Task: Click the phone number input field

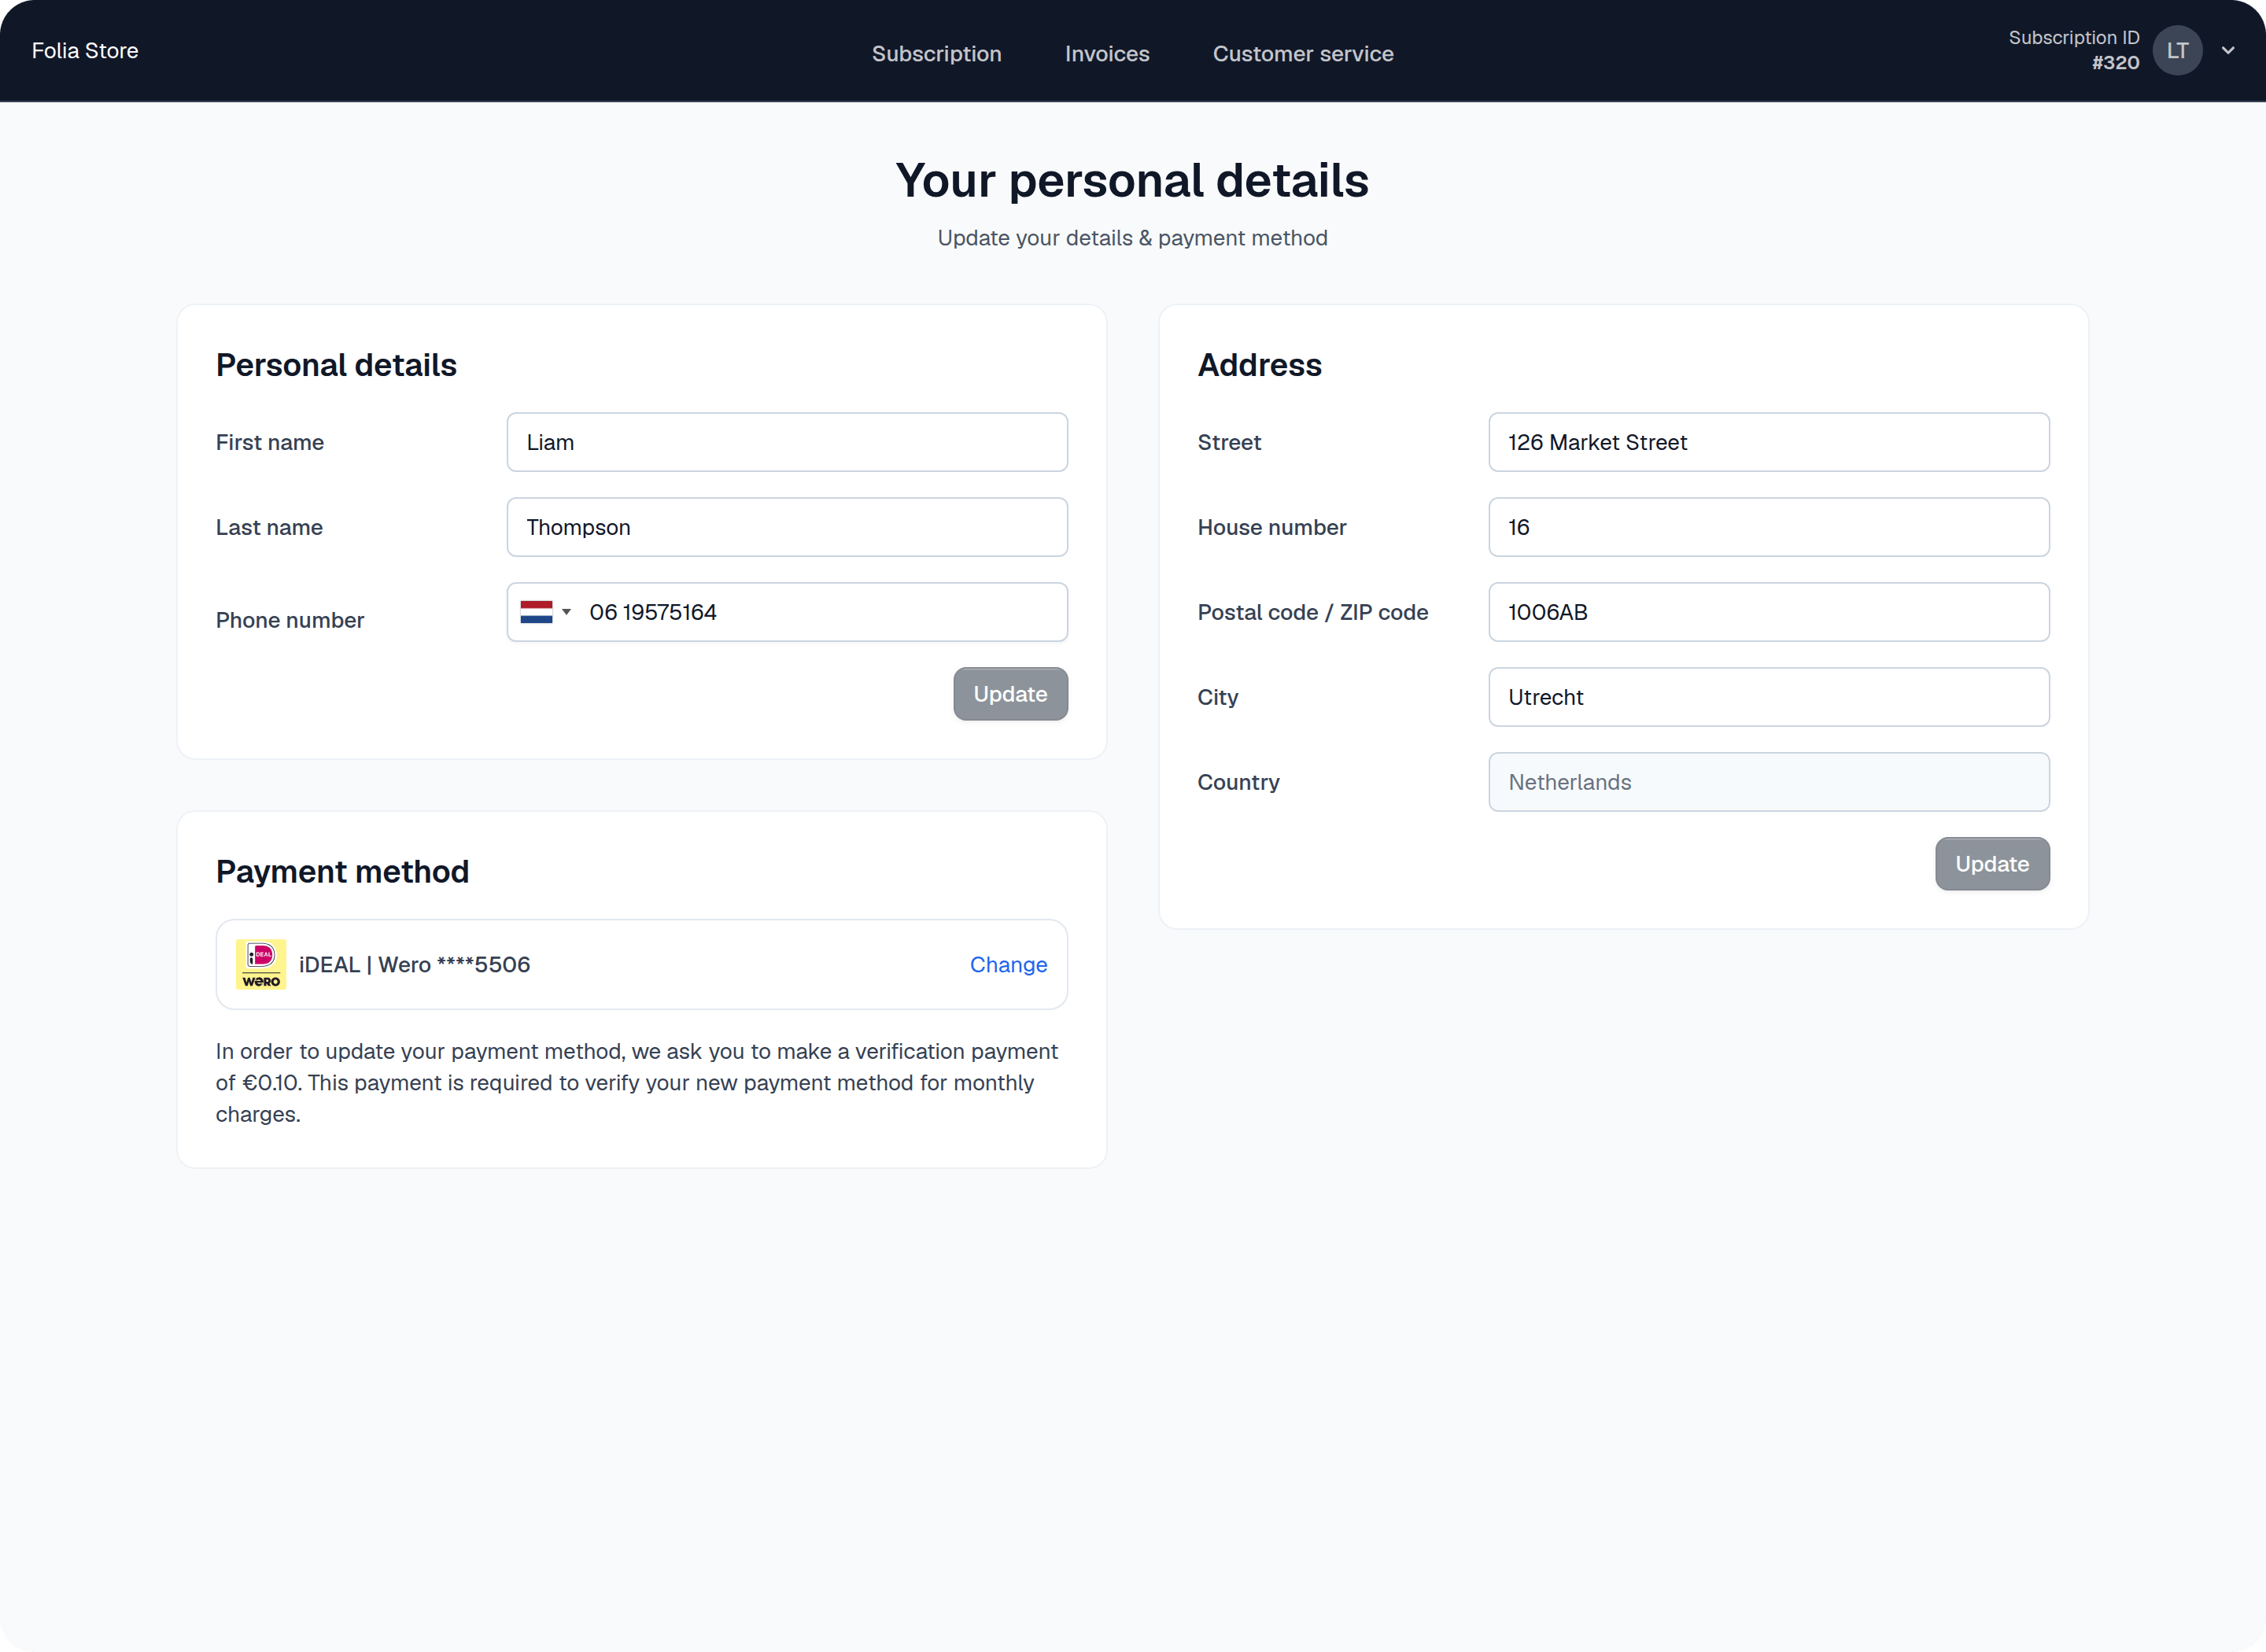Action: (x=820, y=612)
